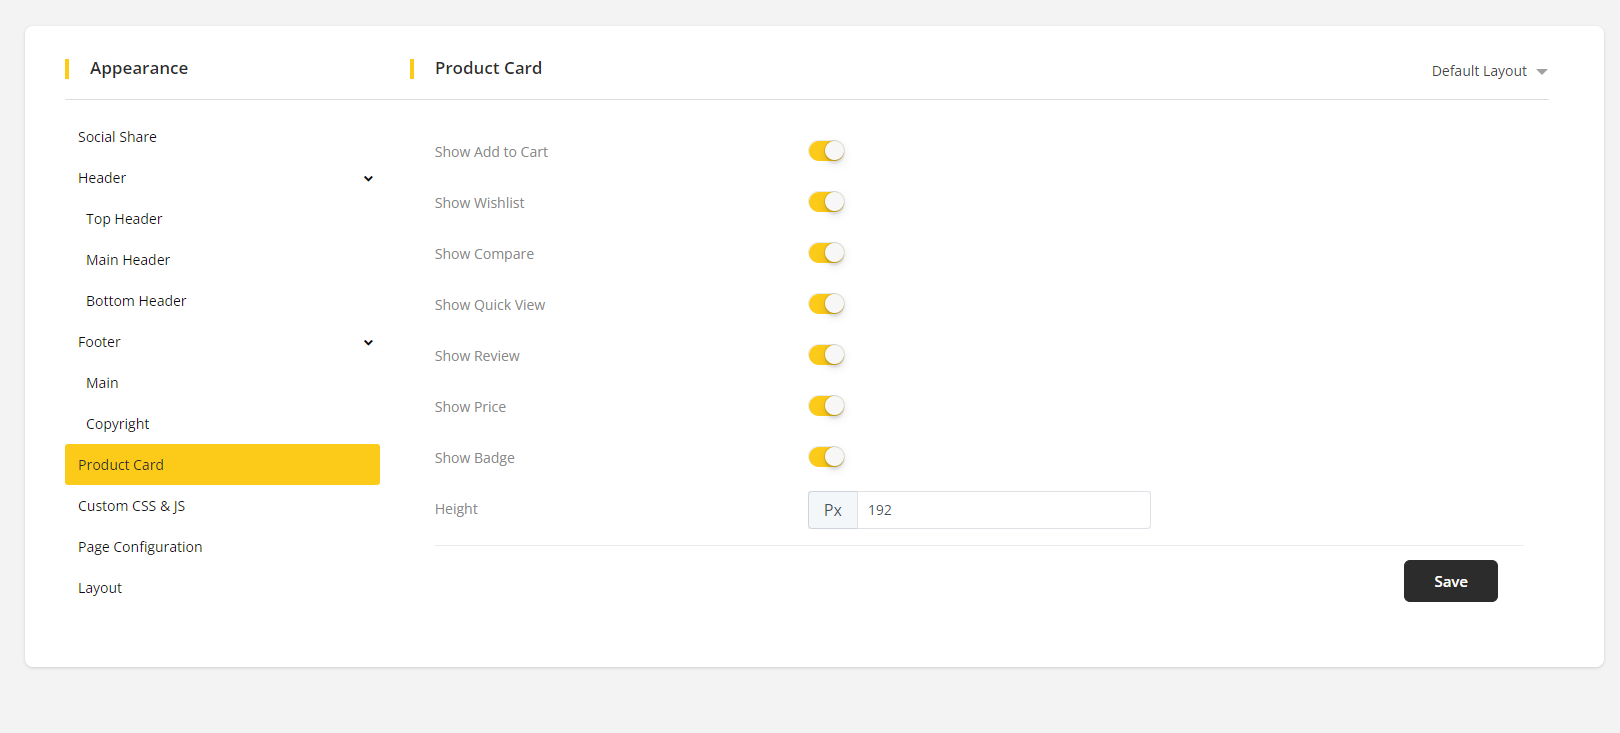Open Custom CSS & JS page
The image size is (1620, 733).
point(131,506)
